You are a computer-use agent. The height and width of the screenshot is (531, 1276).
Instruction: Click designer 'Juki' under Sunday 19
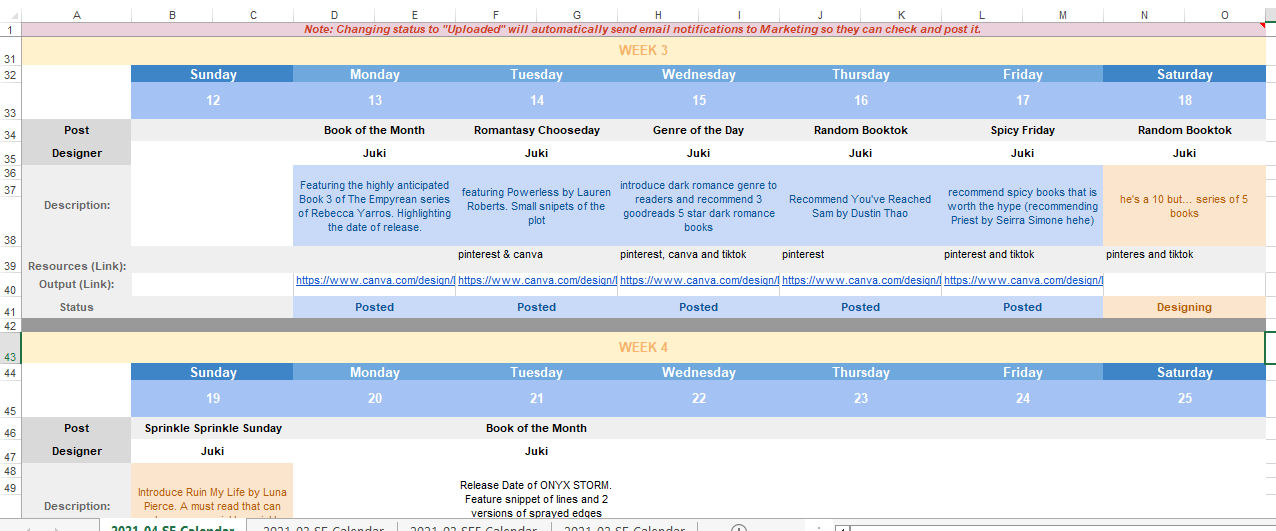click(x=213, y=451)
